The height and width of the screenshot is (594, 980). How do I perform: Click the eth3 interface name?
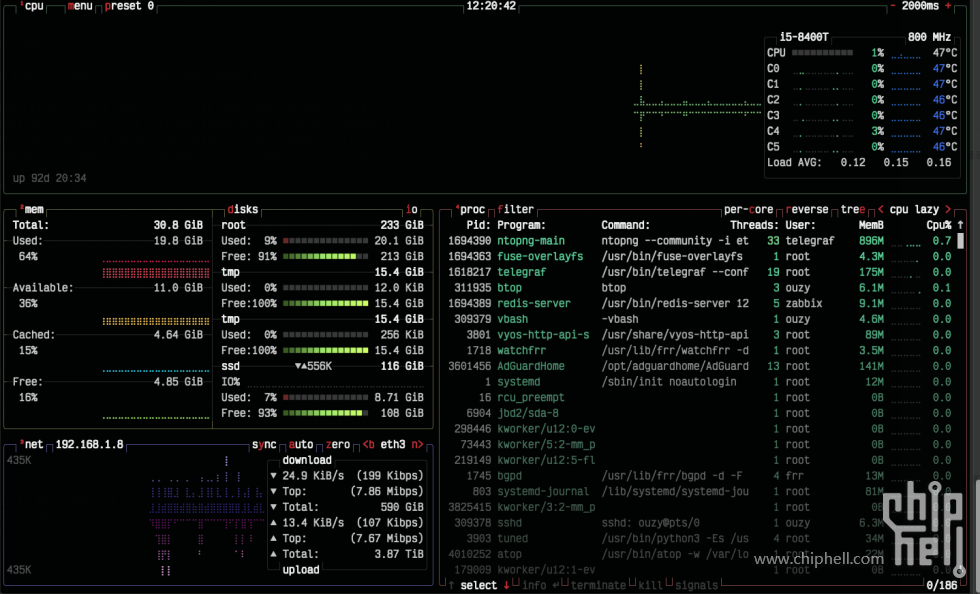click(x=392, y=445)
